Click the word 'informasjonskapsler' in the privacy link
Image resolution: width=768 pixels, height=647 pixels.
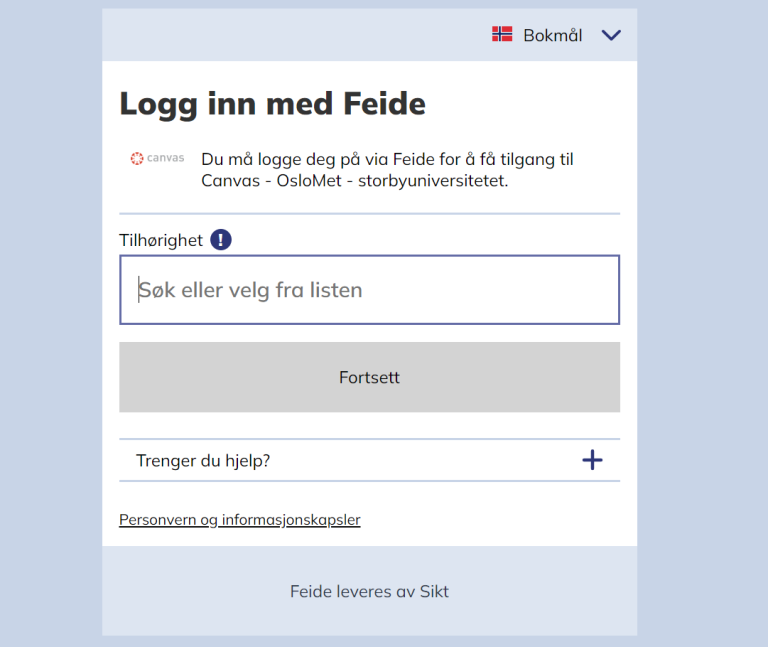point(291,520)
